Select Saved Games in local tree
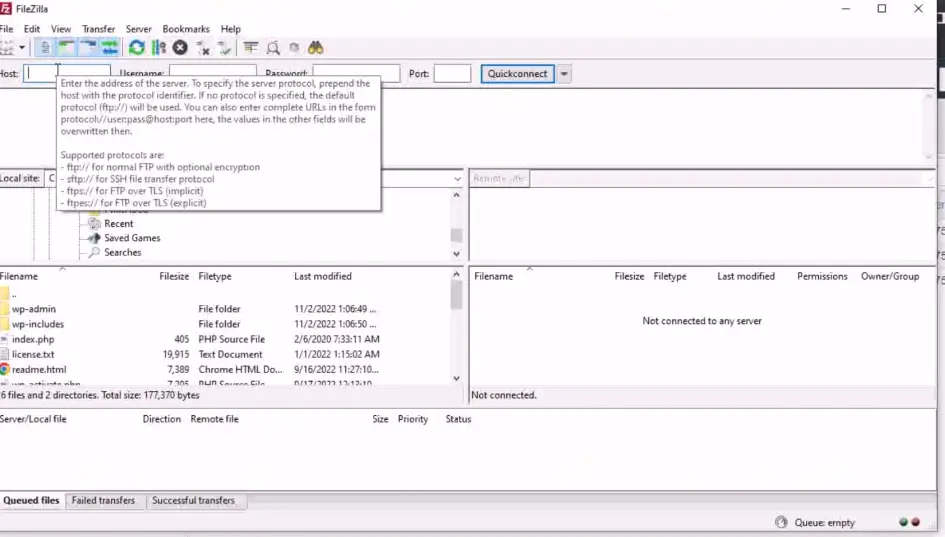Screen dimensions: 945x537 132,238
